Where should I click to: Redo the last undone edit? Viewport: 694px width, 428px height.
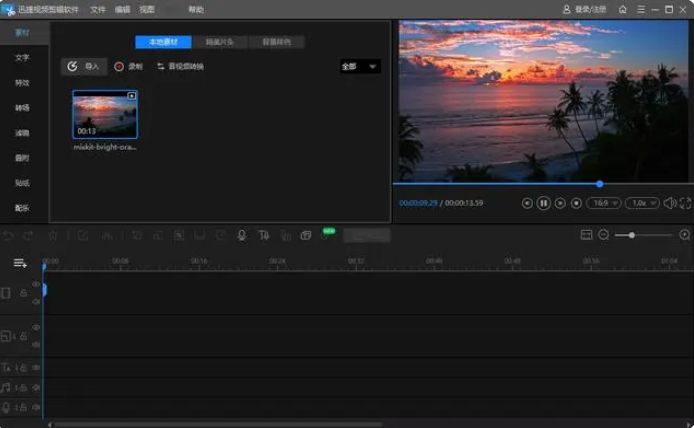[x=28, y=235]
